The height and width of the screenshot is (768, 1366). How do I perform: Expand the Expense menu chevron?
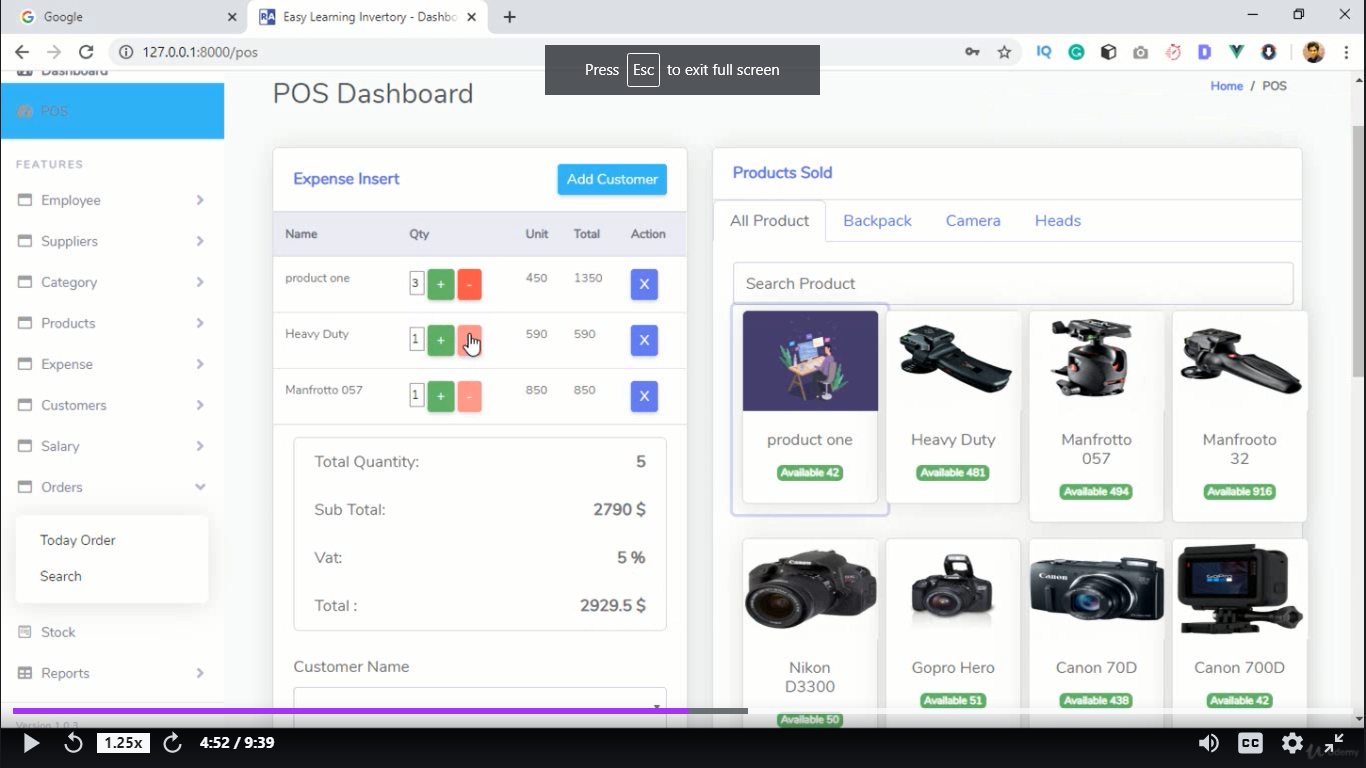tap(200, 364)
